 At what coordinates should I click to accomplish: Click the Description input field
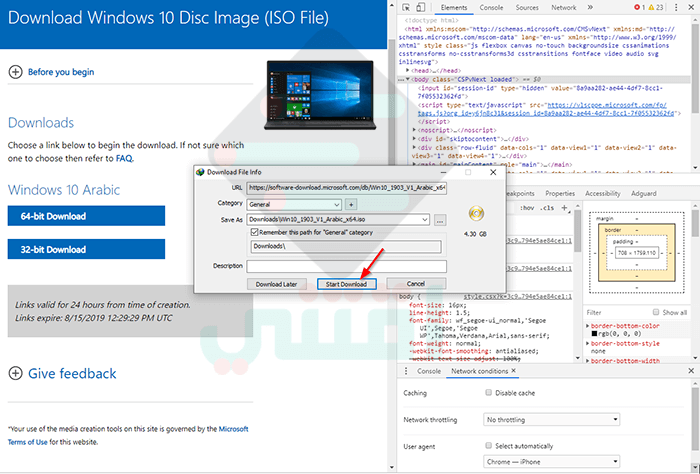[x=346, y=266]
